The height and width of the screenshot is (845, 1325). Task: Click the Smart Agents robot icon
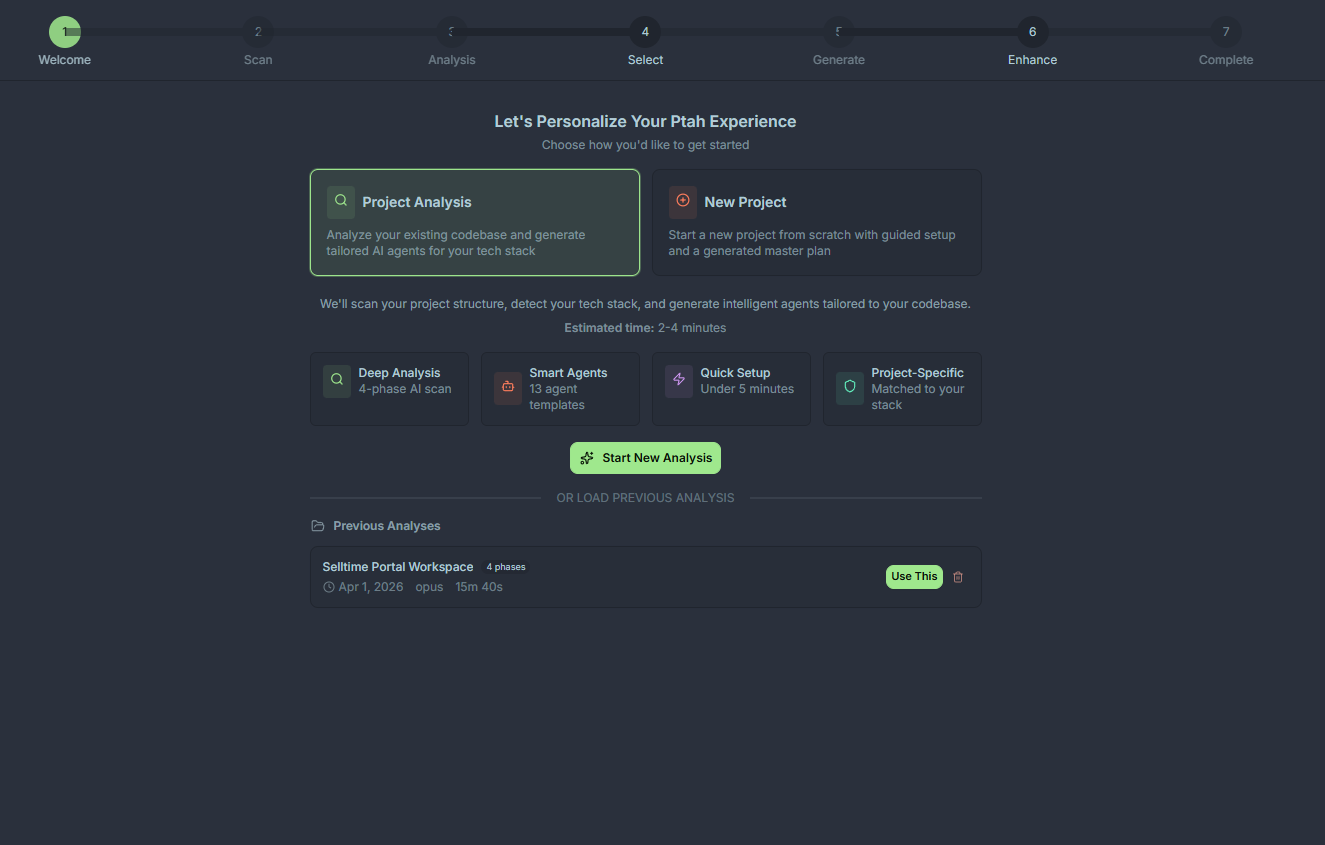(507, 388)
